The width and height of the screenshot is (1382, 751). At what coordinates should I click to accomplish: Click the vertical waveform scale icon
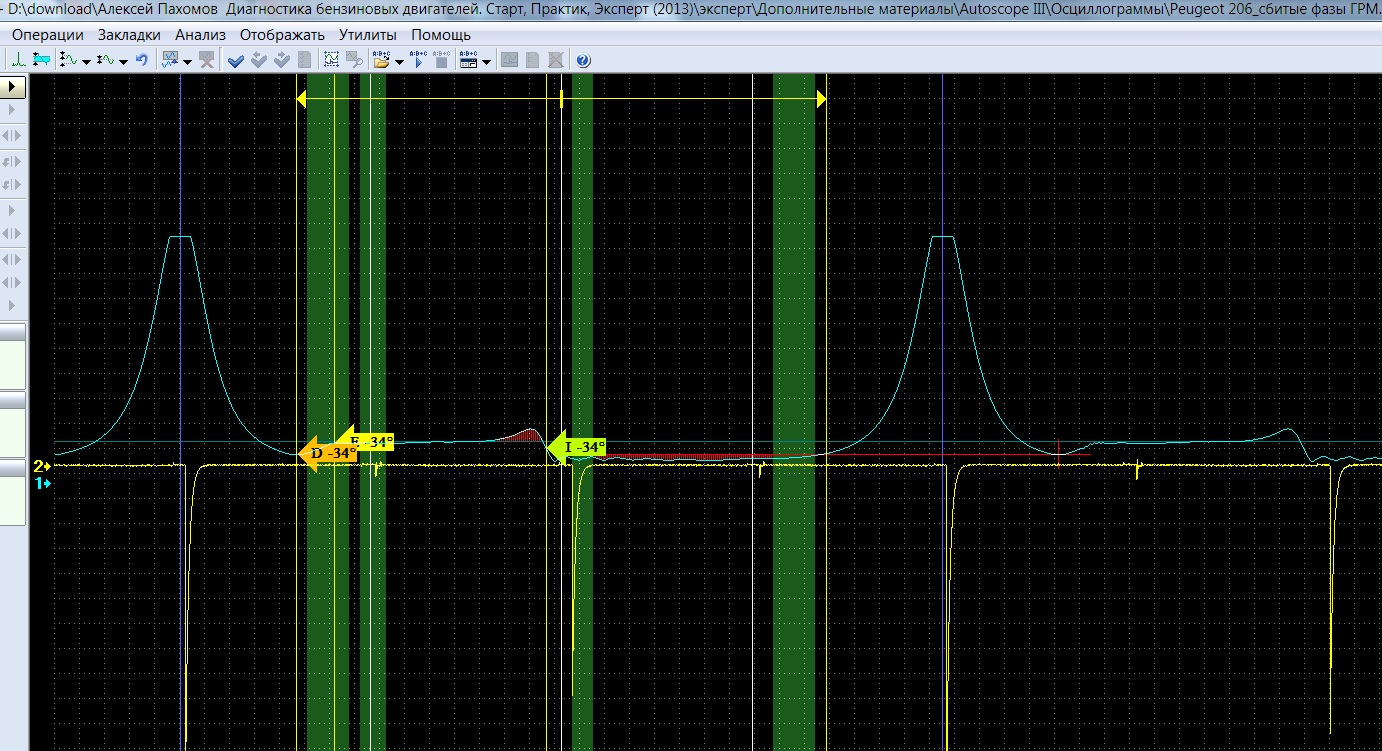point(68,60)
